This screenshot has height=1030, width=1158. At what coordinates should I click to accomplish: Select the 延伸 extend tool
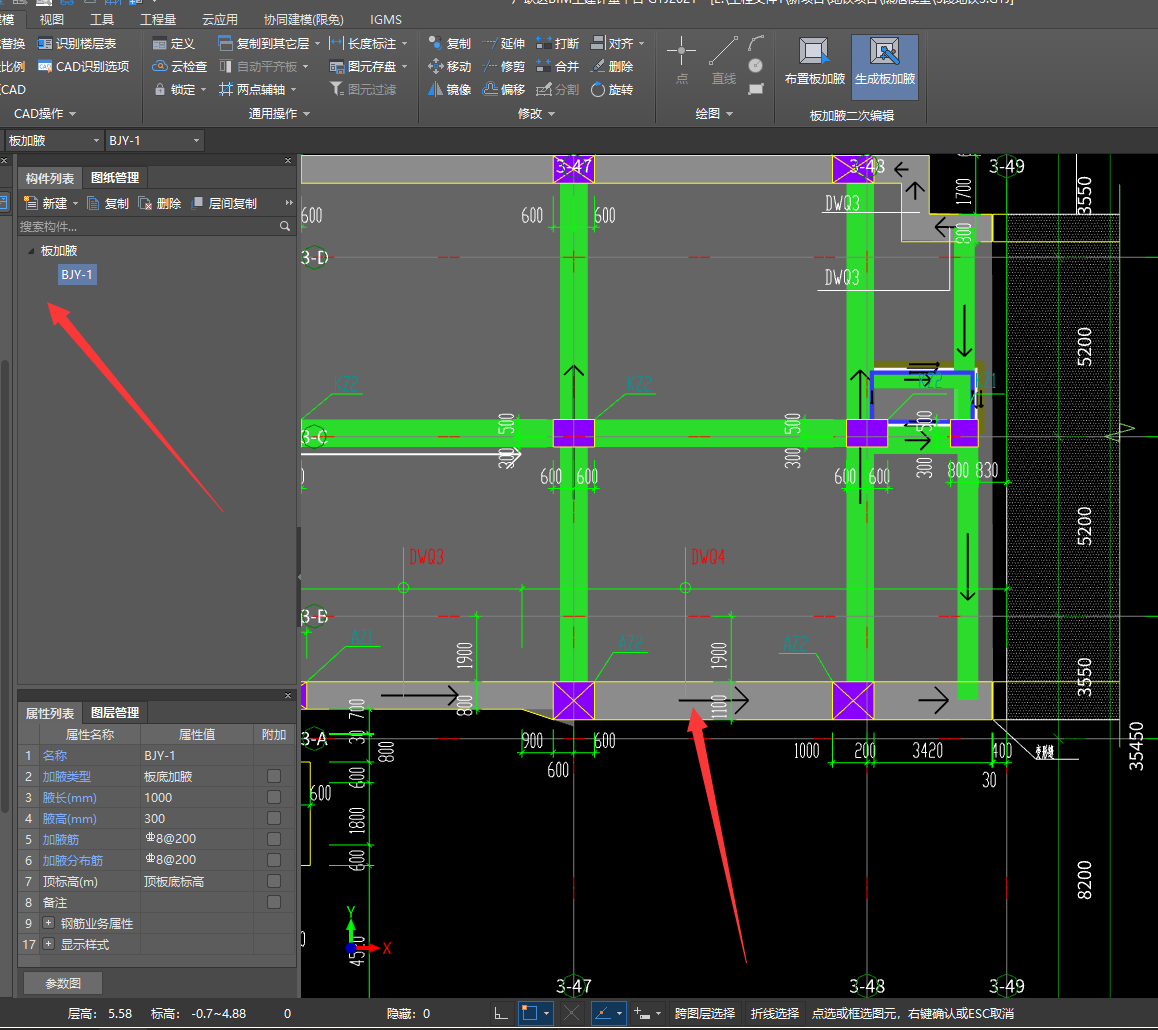(x=504, y=44)
